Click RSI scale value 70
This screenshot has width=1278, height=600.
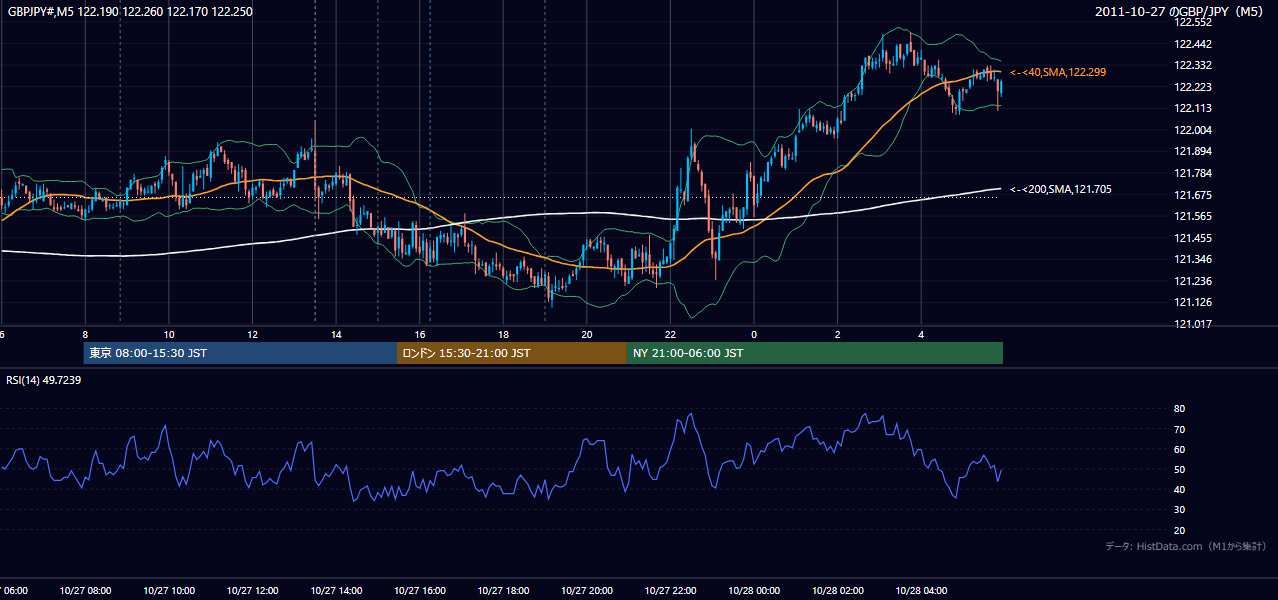click(x=1179, y=429)
